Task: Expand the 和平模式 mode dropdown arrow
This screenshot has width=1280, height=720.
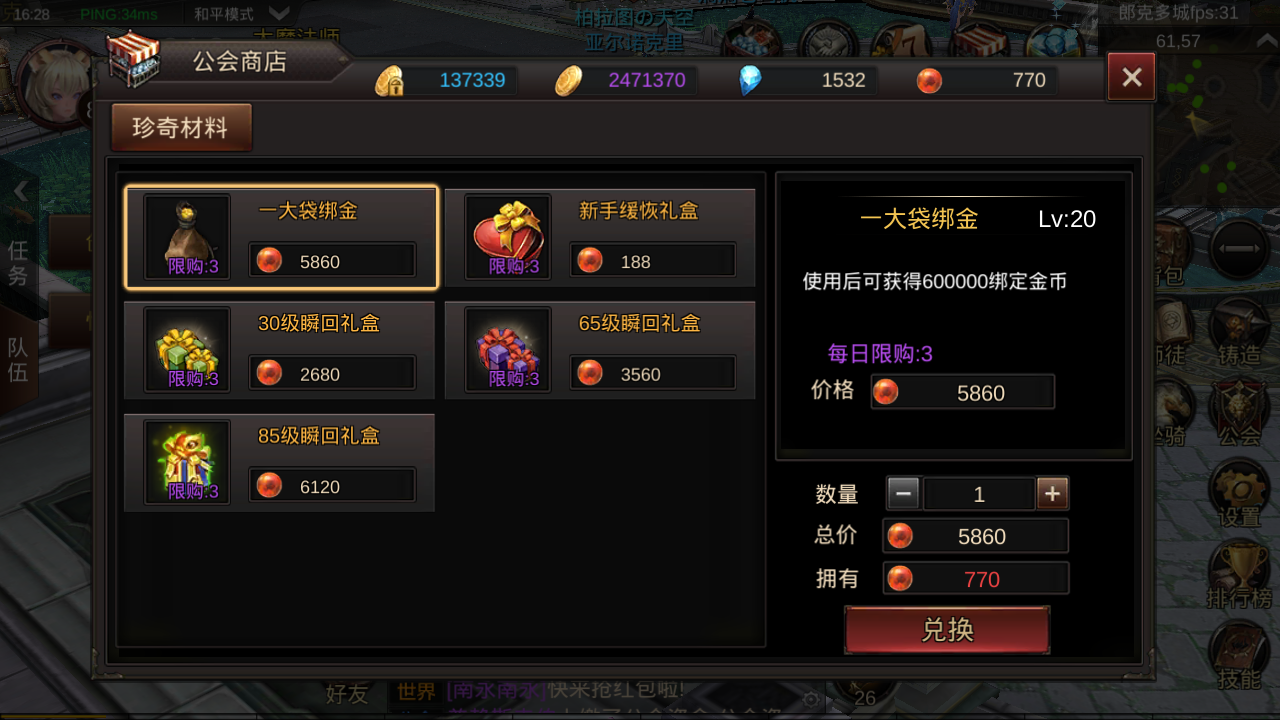Action: tap(280, 14)
